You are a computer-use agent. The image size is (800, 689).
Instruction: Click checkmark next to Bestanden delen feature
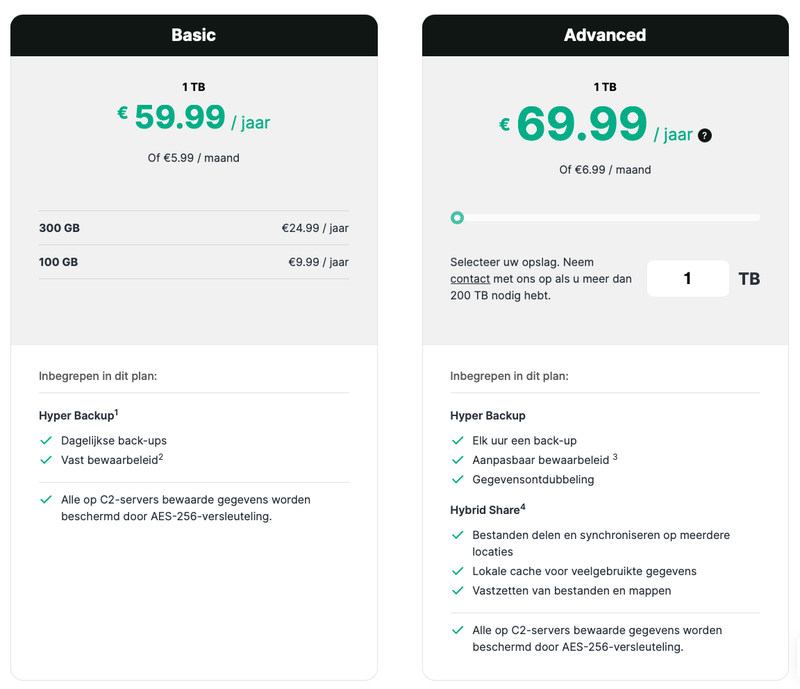tap(457, 535)
